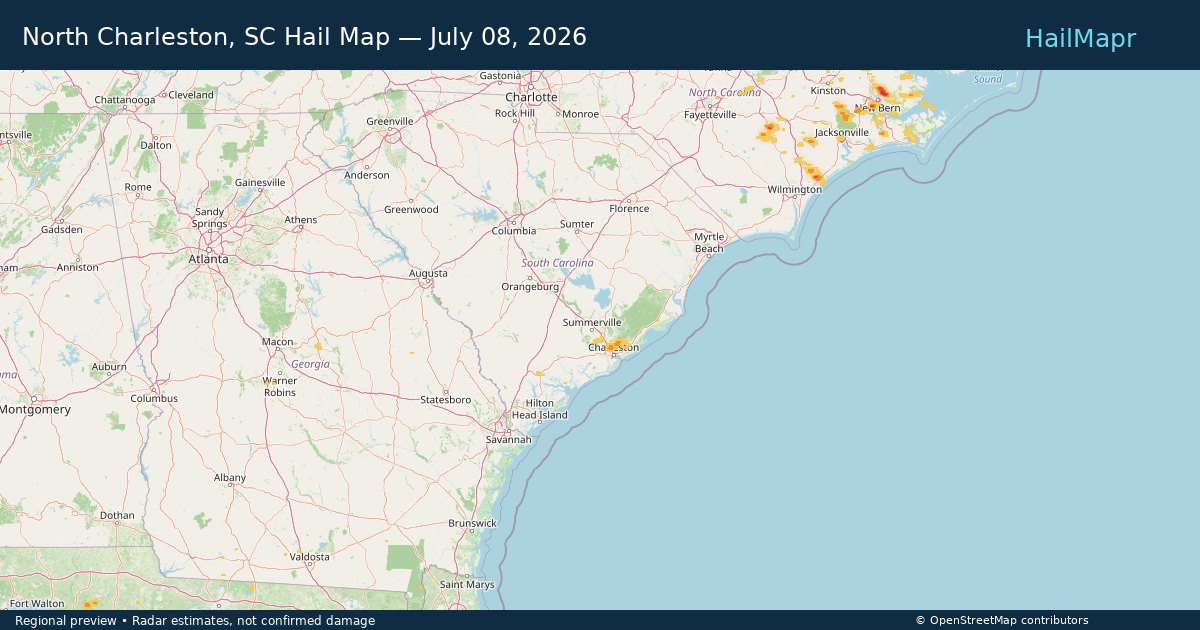Select the Myrtle Beach label

tap(709, 242)
